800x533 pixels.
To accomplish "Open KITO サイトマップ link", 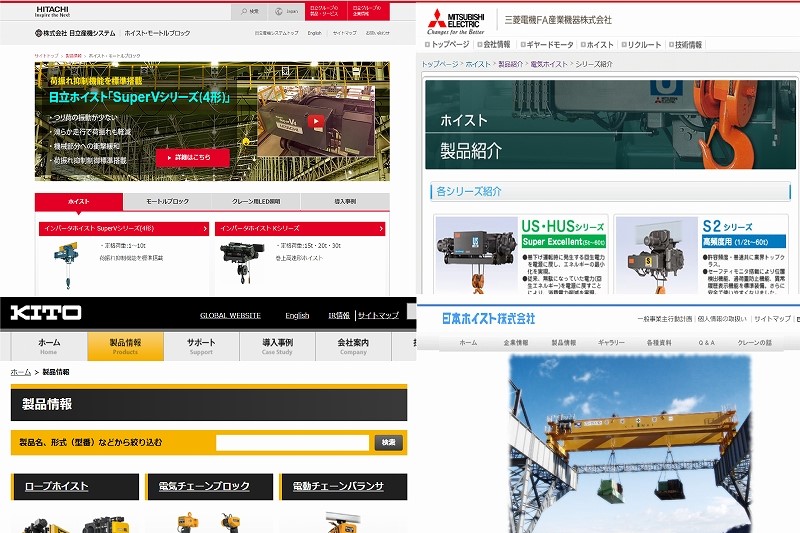I will [x=378, y=315].
